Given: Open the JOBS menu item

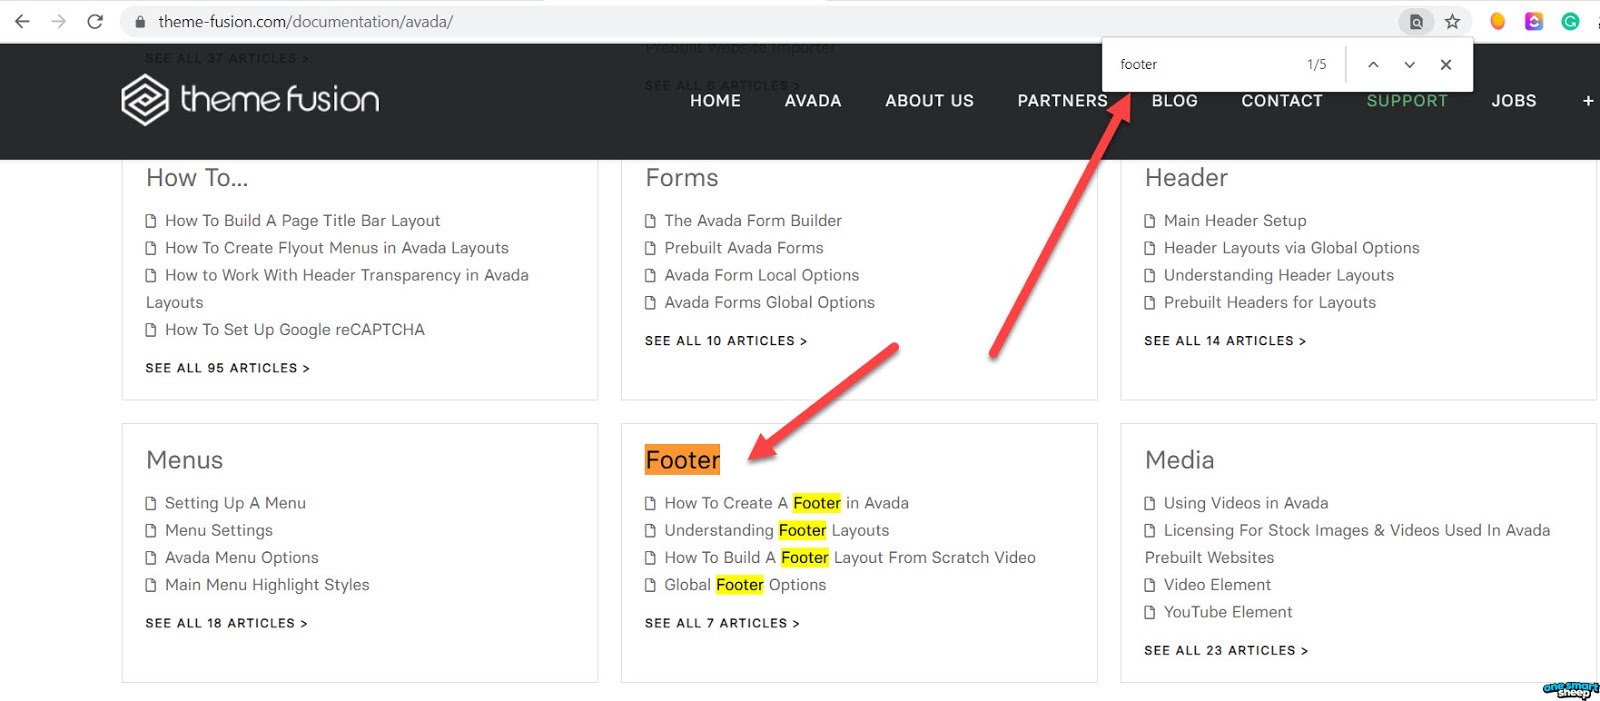Looking at the screenshot, I should coord(1514,101).
